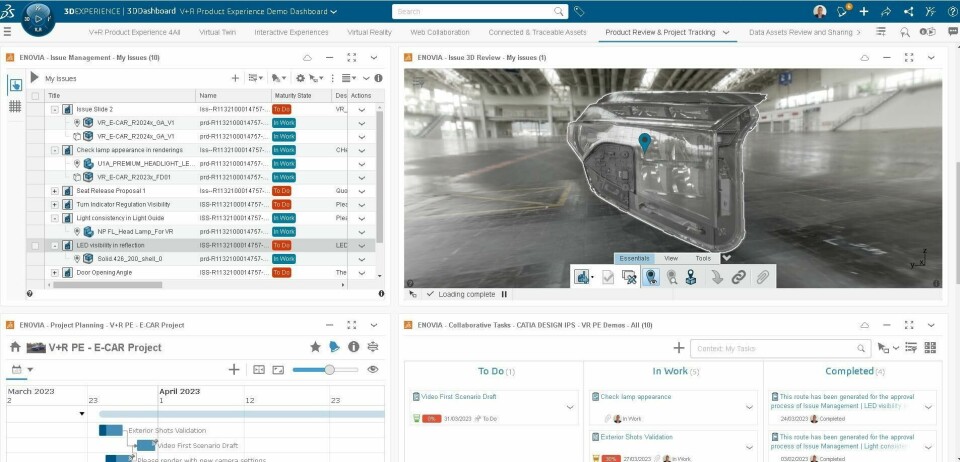Open the Virtual Reality dashboard tab
Image resolution: width=960 pixels, height=462 pixels.
pos(369,32)
